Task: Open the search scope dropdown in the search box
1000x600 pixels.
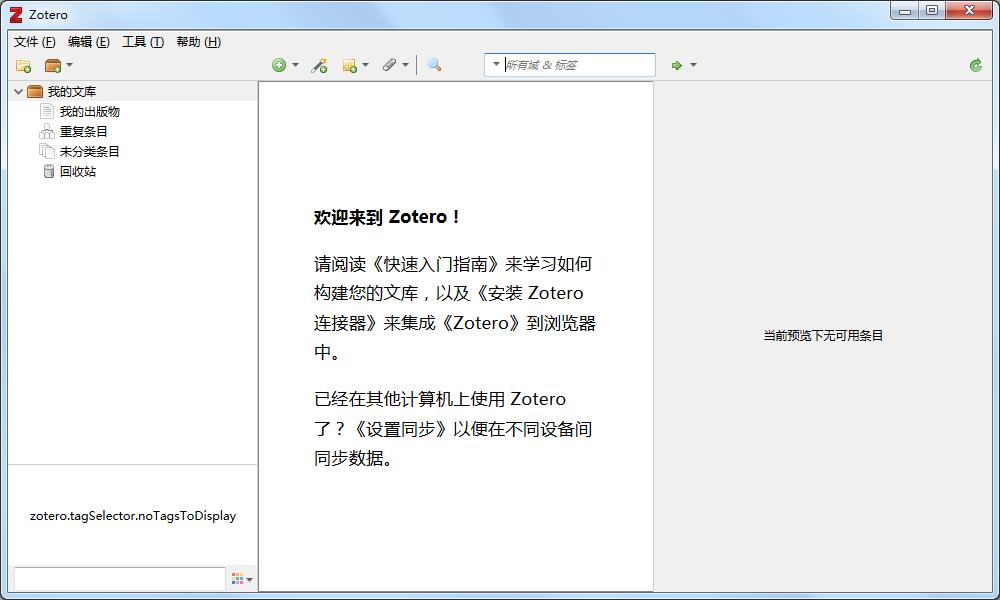Action: click(496, 64)
